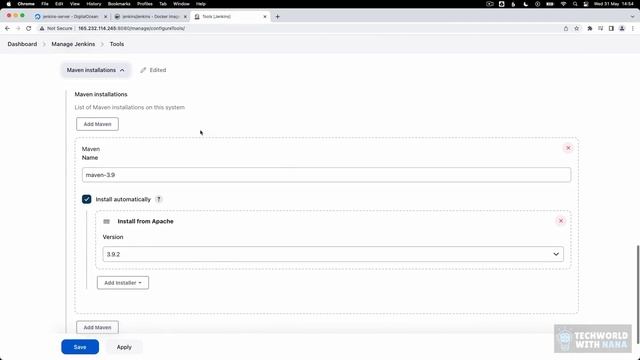The height and width of the screenshot is (360, 640).
Task: Bookmark this page with the star icon
Action: pyautogui.click(x=576, y=28)
